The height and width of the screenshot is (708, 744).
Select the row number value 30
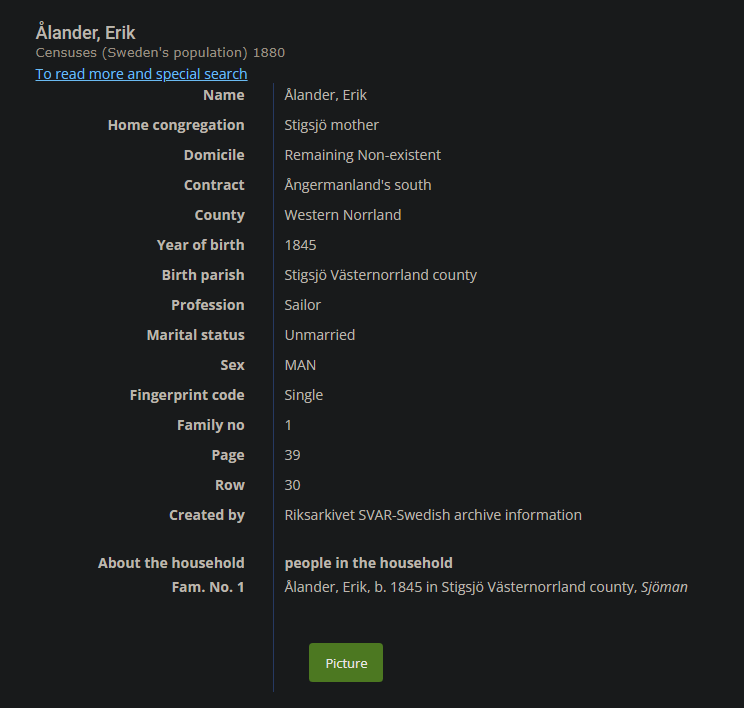point(292,485)
